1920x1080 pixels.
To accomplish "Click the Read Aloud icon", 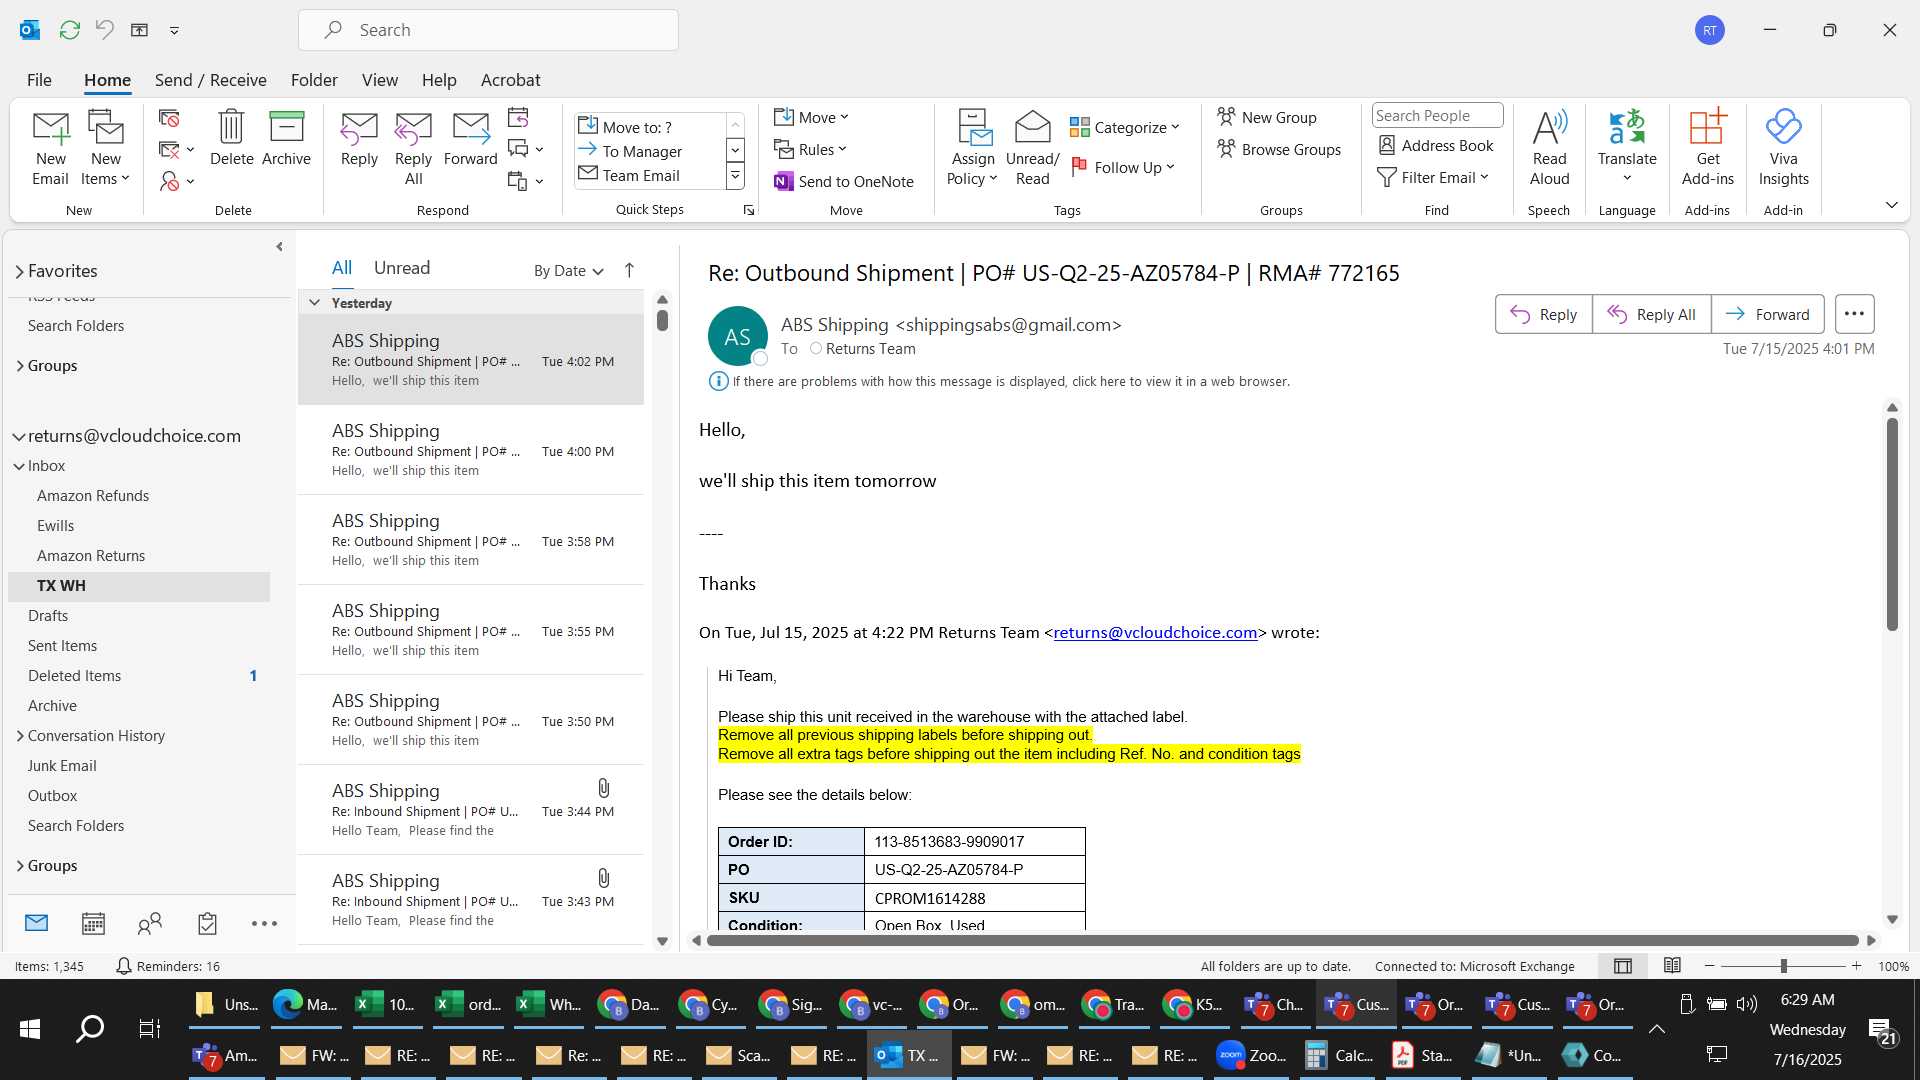I will (x=1549, y=147).
